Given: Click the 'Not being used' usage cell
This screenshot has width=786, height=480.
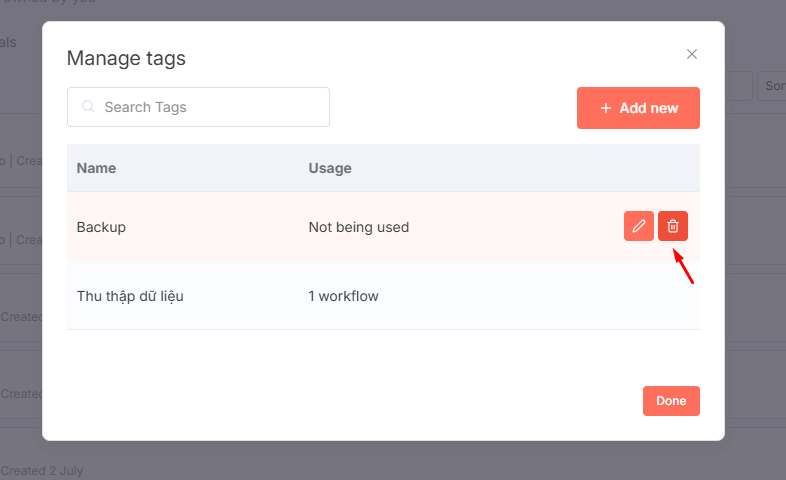Looking at the screenshot, I should (x=359, y=227).
